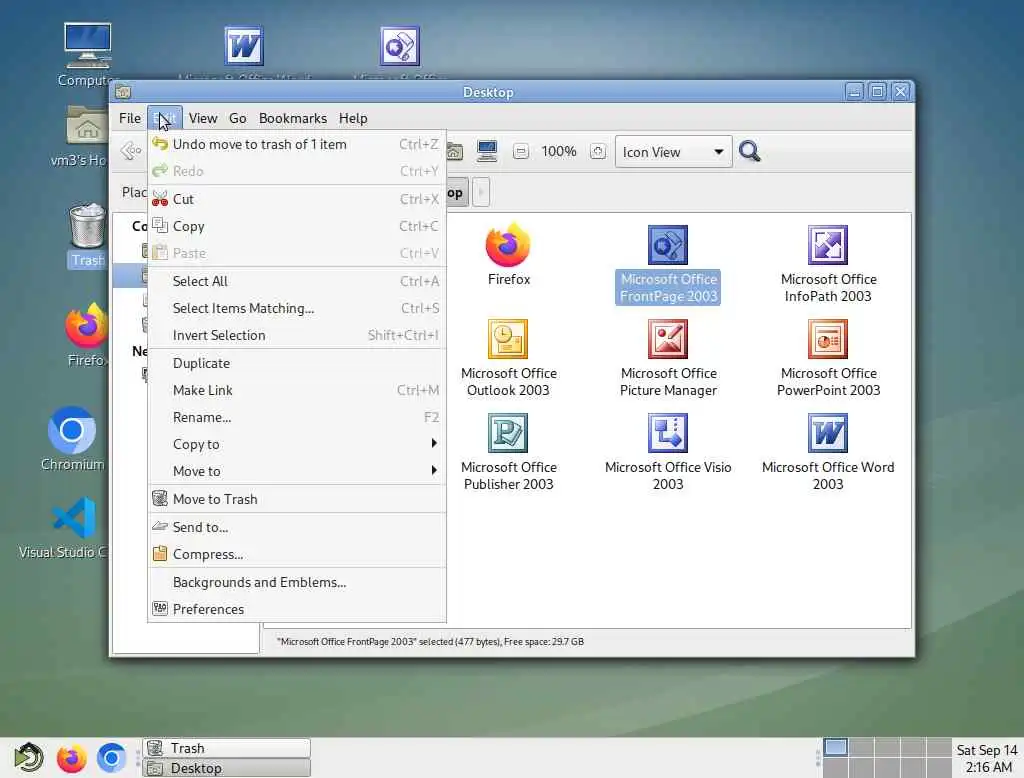This screenshot has height=778, width=1024.
Task: Select the vm3's Home folder on desktop
Action: [87, 125]
